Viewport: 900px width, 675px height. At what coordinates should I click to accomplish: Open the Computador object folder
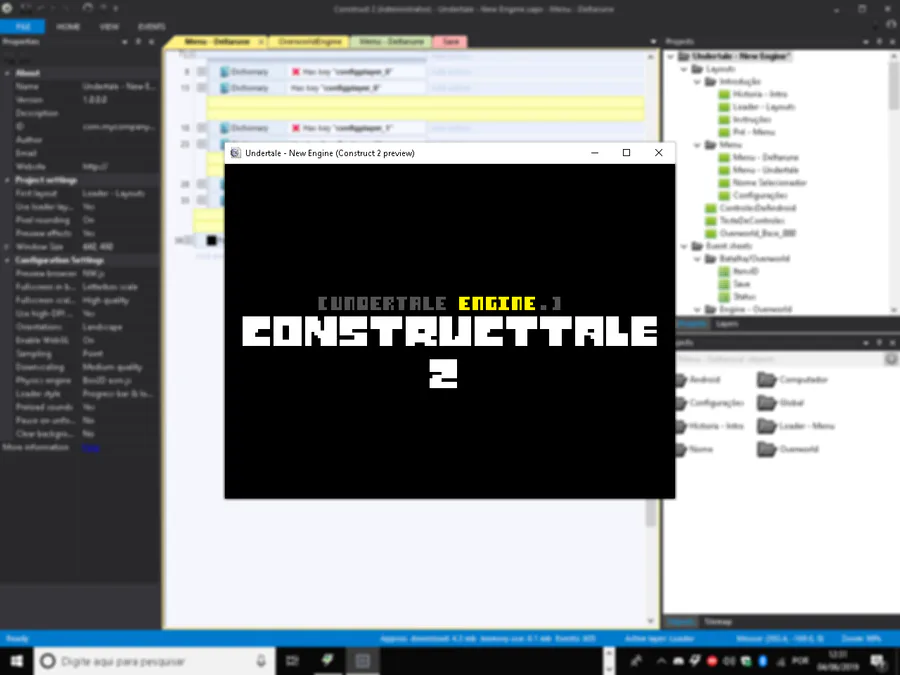point(793,380)
